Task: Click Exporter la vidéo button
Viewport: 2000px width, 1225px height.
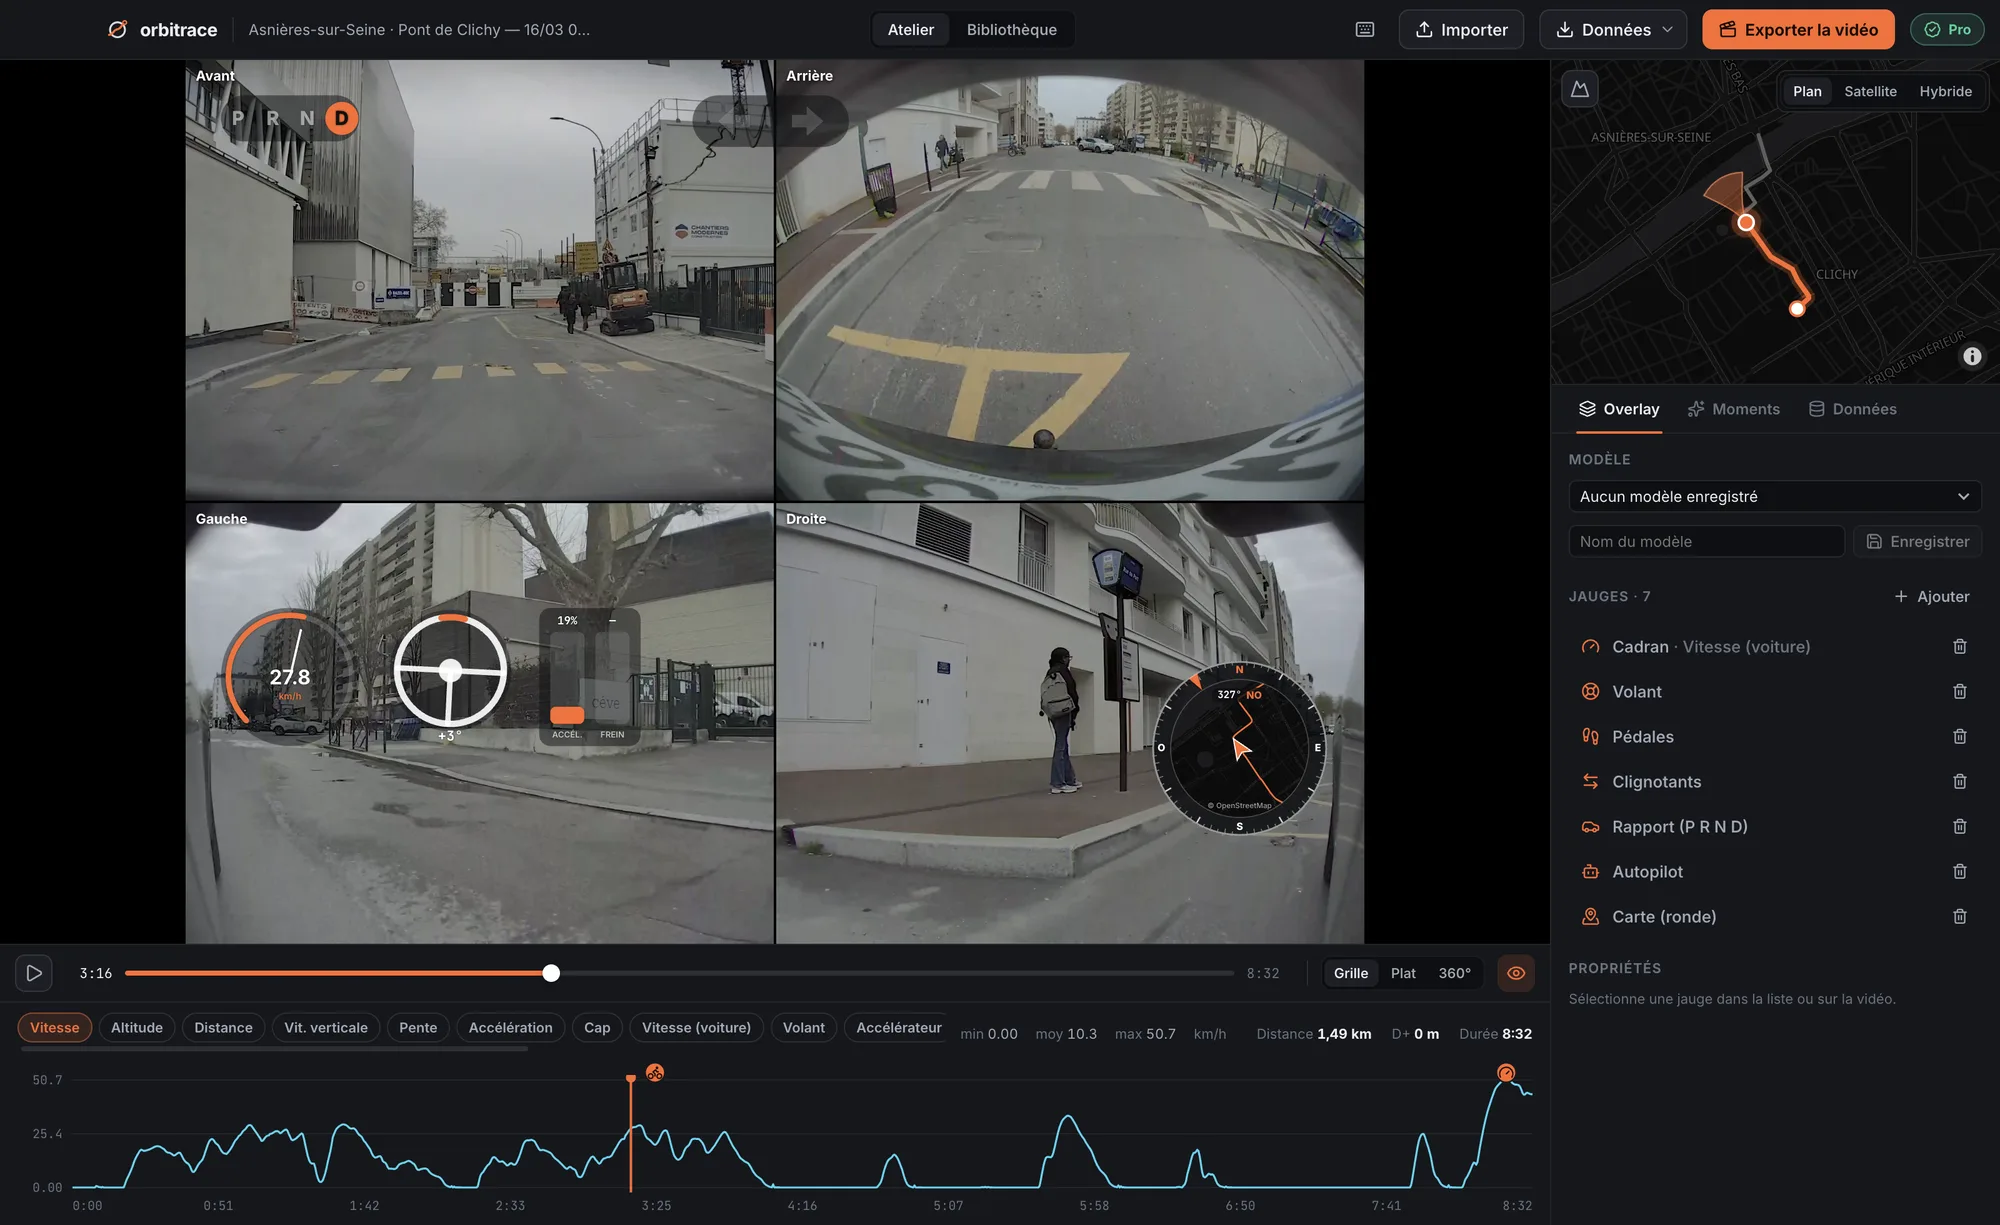Action: coord(1798,29)
